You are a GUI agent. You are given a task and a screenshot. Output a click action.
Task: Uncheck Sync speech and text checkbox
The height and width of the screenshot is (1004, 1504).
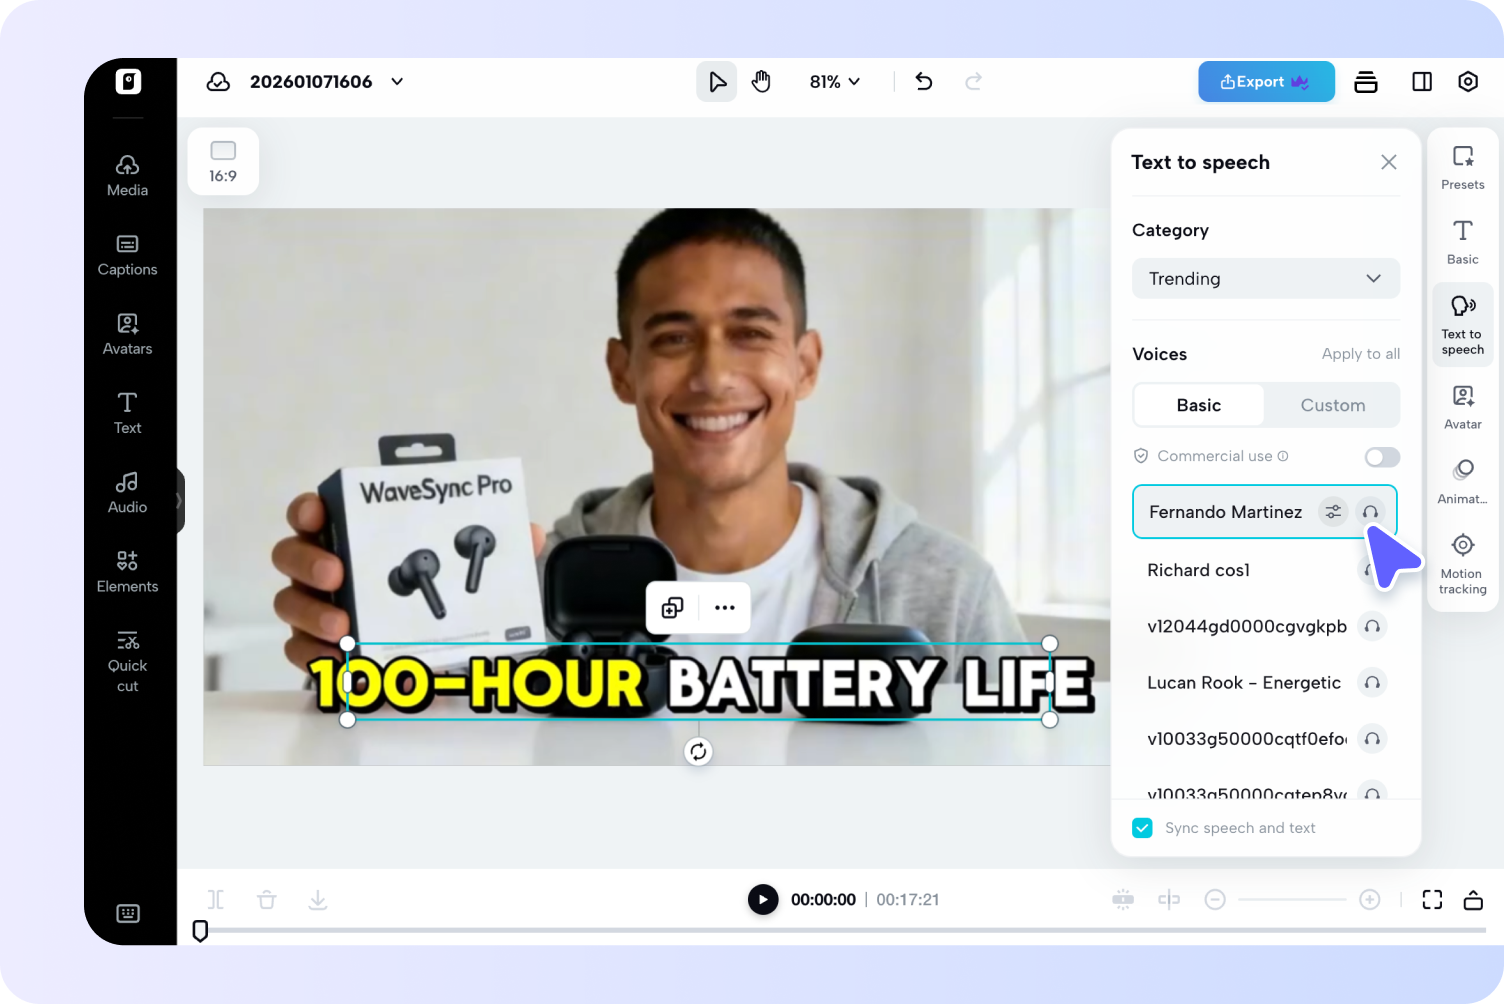point(1142,828)
